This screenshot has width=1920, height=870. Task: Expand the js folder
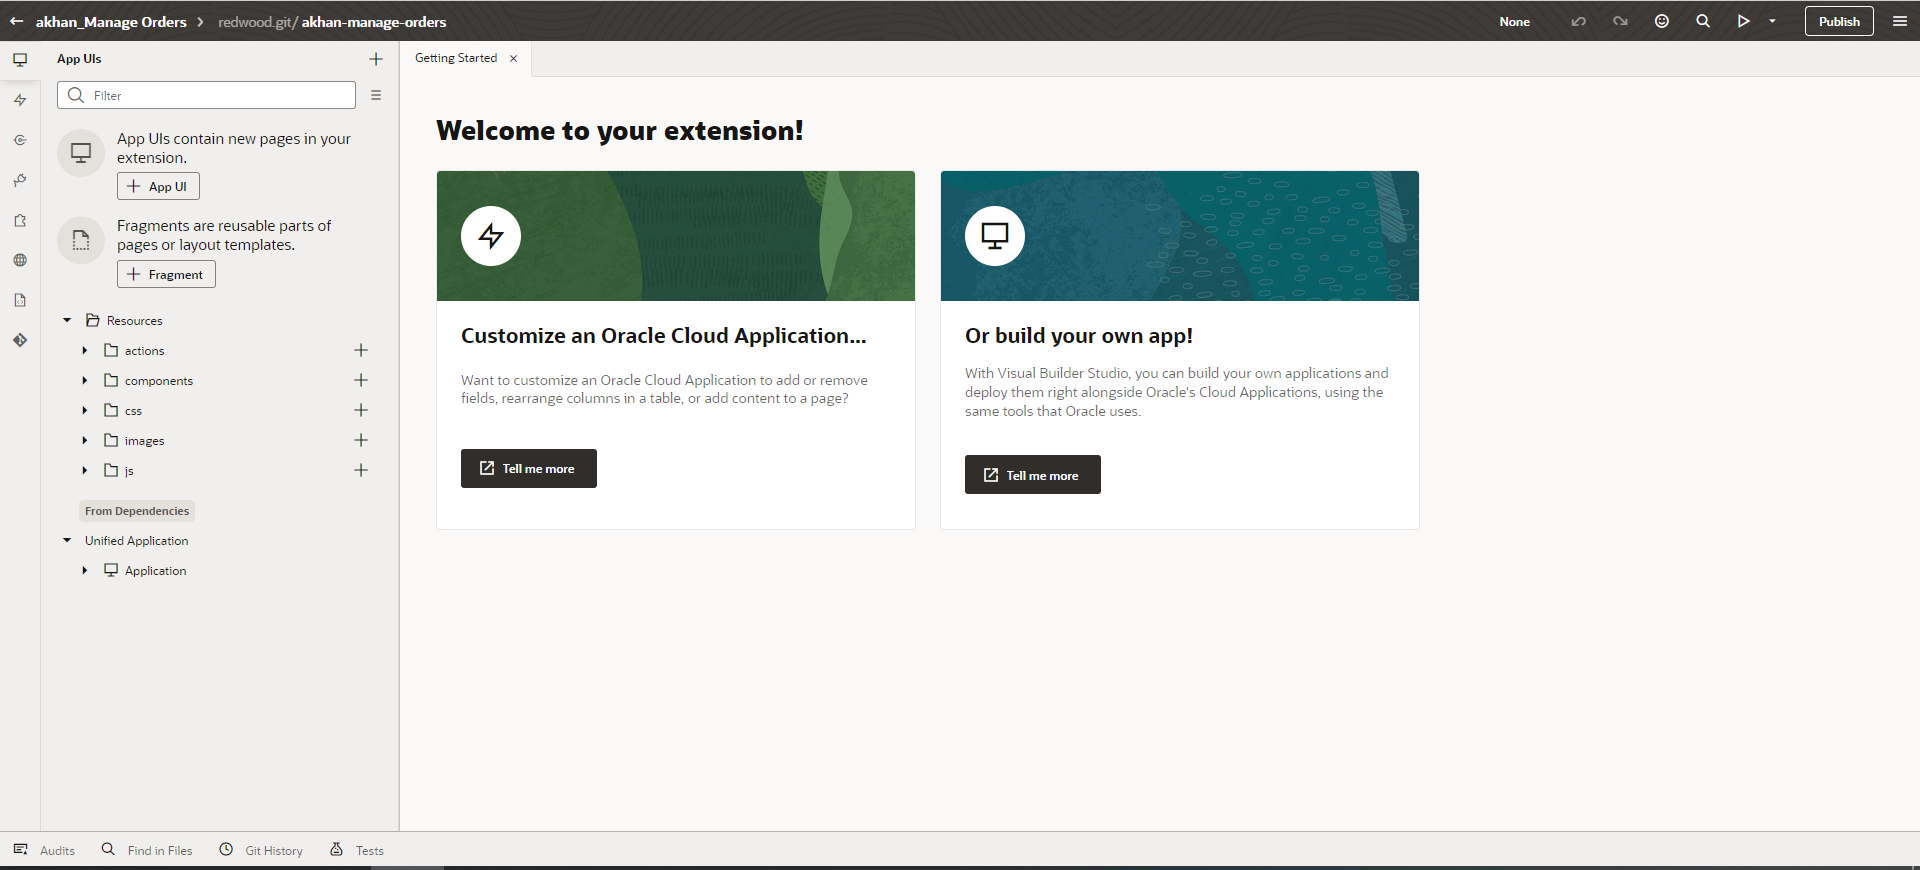coord(85,470)
